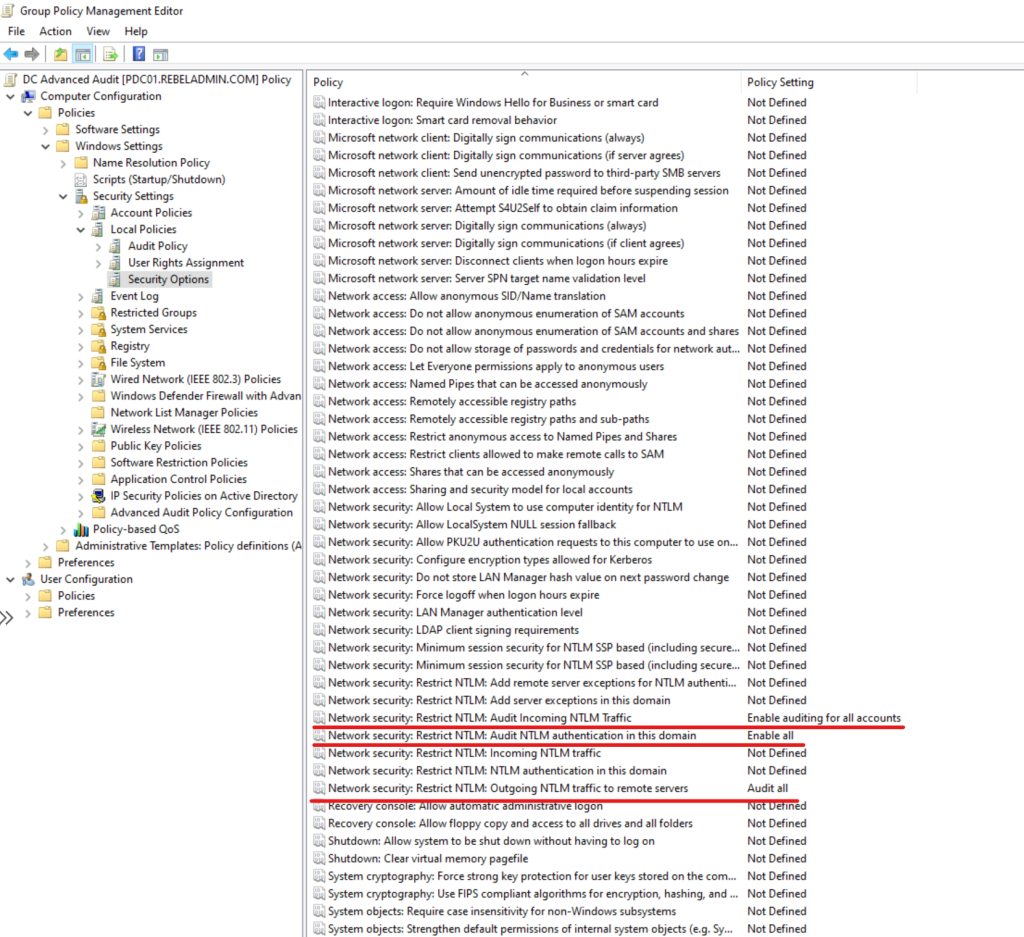Expand the User Configuration node
This screenshot has height=937, width=1024.
coord(8,578)
